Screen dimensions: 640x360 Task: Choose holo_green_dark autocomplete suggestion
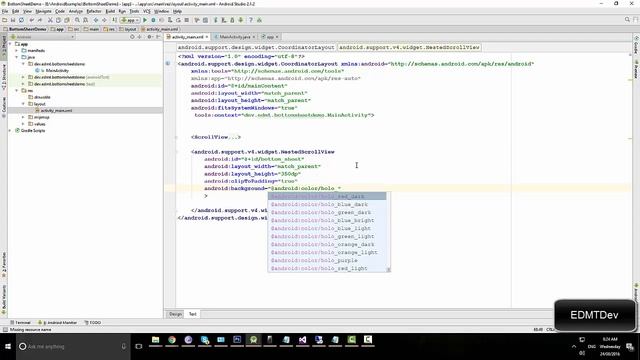click(x=327, y=212)
